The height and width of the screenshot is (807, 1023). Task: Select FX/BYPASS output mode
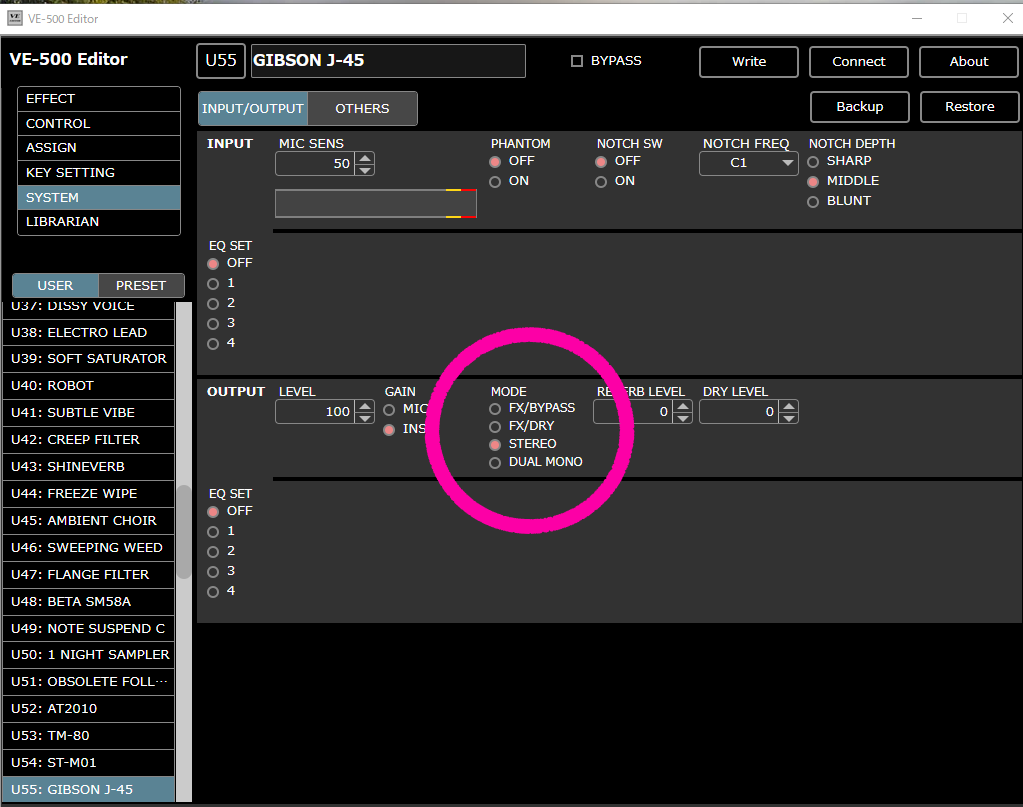click(495, 408)
